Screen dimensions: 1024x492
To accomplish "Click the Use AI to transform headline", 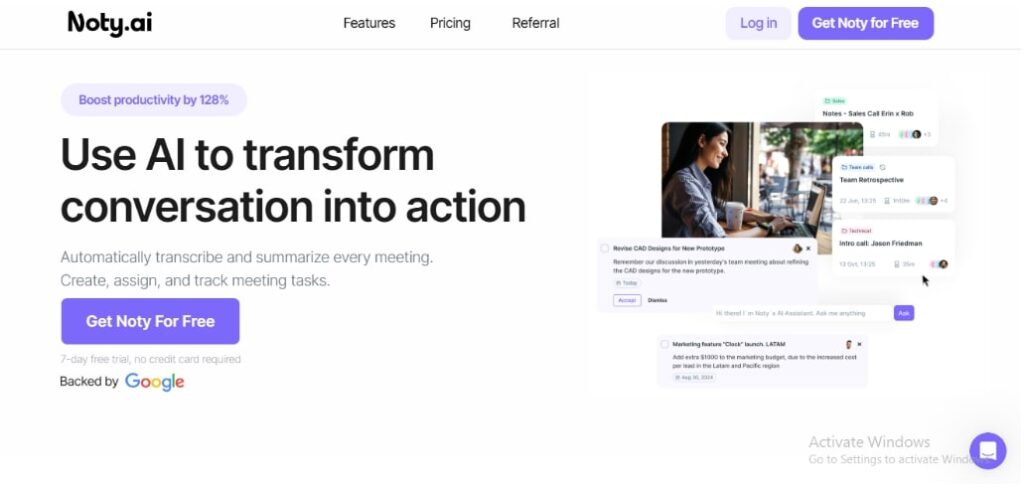I will tap(293, 180).
